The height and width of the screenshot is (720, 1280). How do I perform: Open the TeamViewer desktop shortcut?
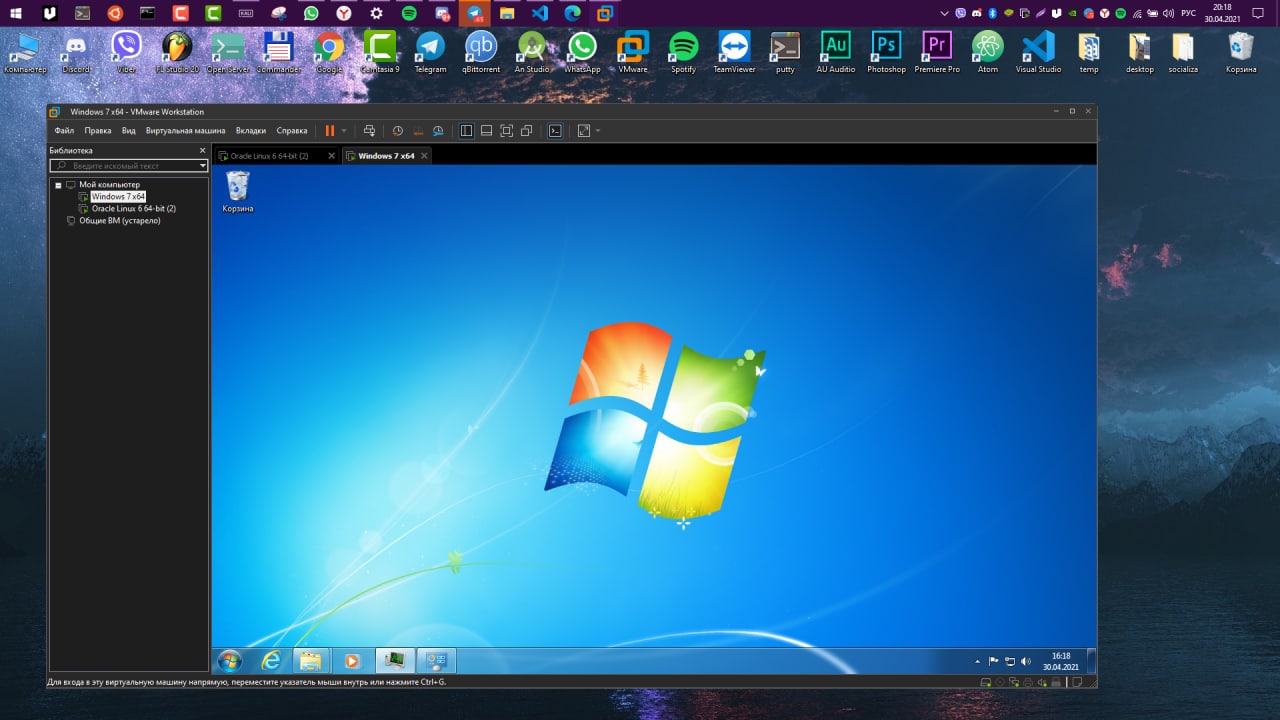pos(734,52)
